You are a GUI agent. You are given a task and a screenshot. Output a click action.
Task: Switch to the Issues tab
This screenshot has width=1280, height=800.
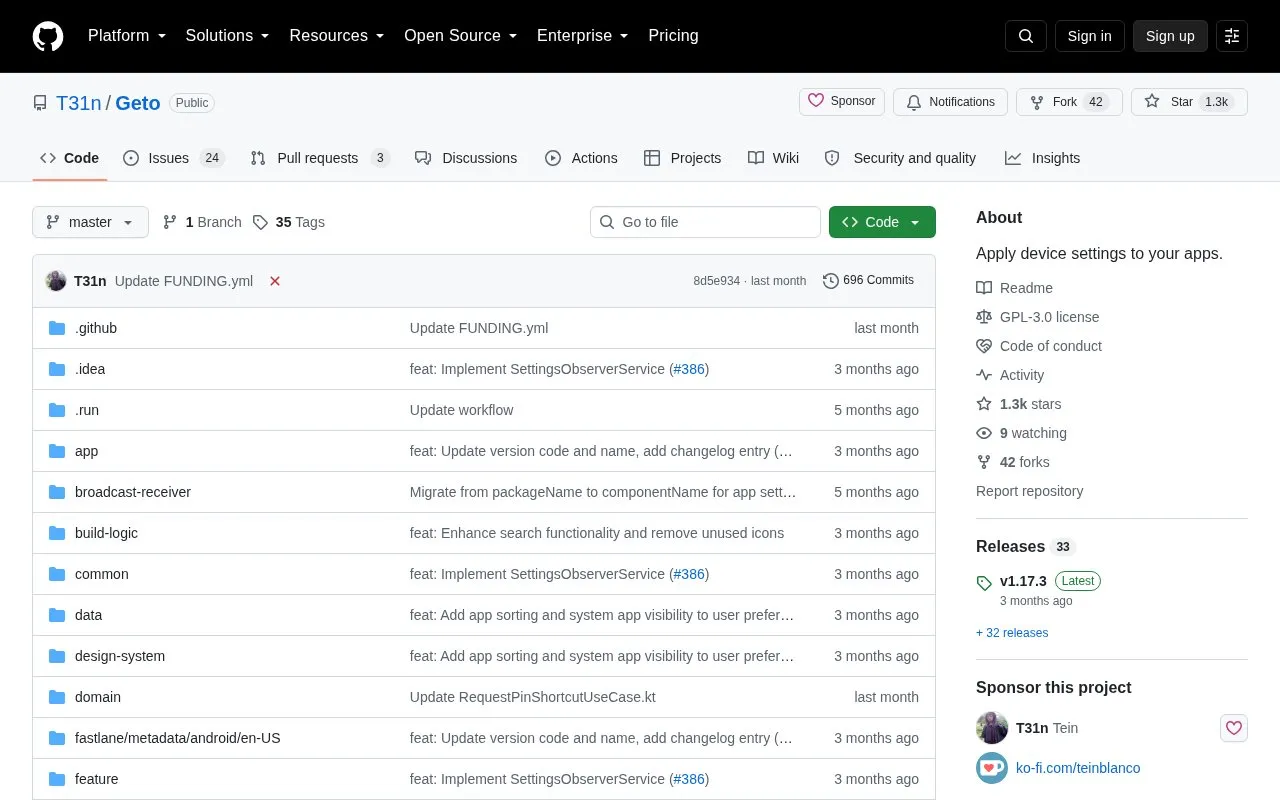[174, 158]
